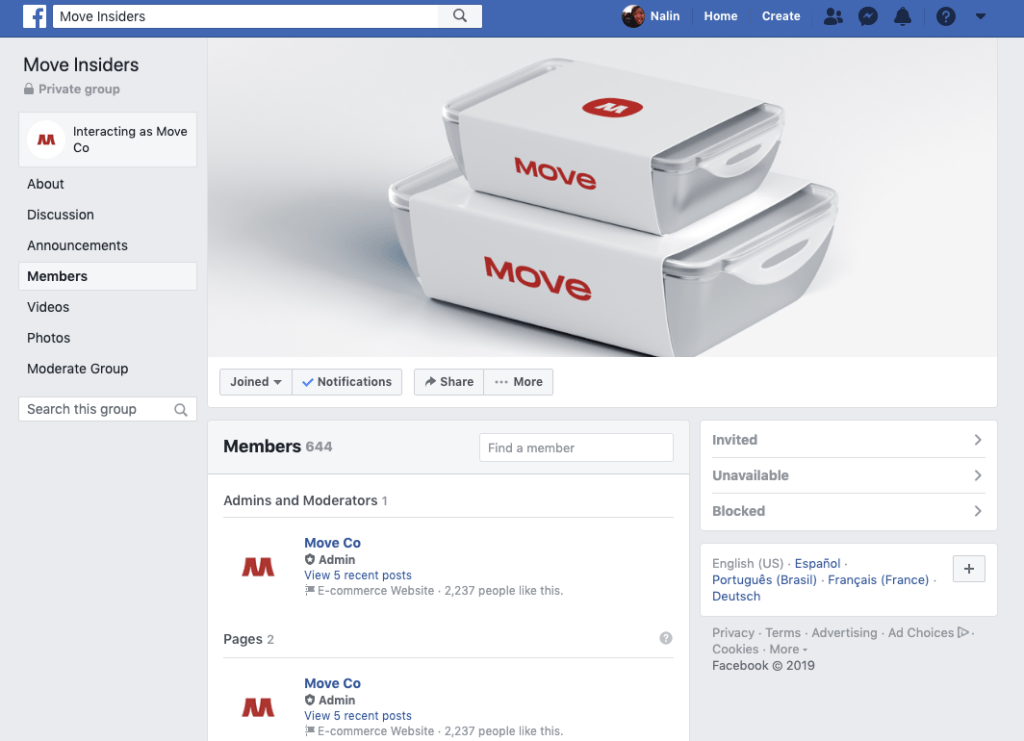Screen dimensions: 1024x741
Task: Open the Friend Requests icon
Action: [x=833, y=16]
